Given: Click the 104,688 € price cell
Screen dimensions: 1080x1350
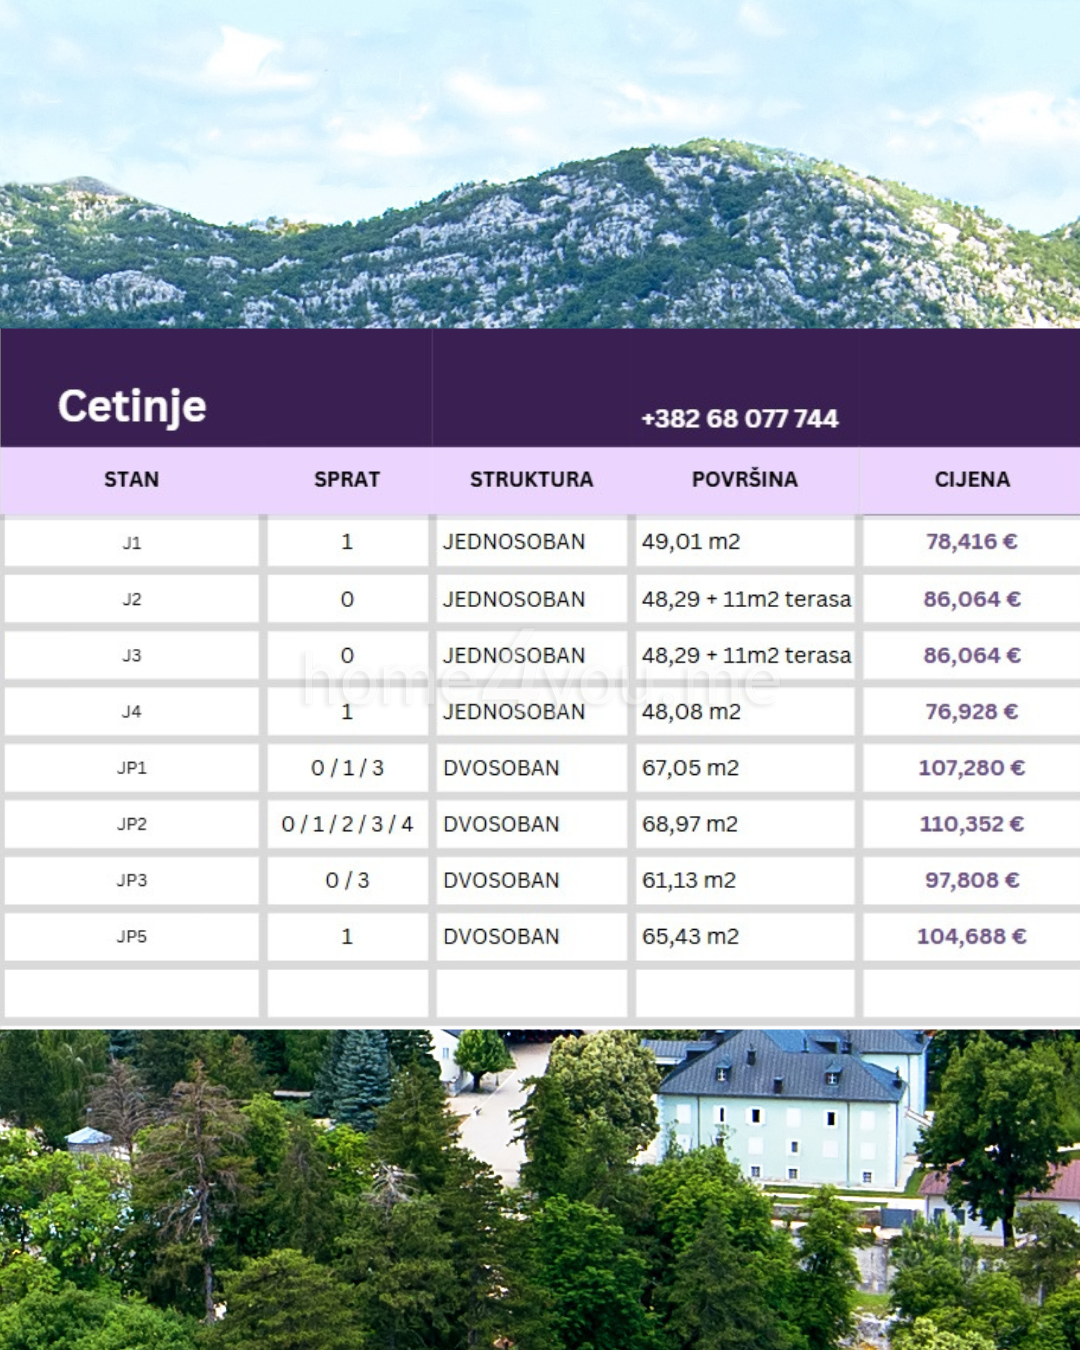Looking at the screenshot, I should (971, 937).
